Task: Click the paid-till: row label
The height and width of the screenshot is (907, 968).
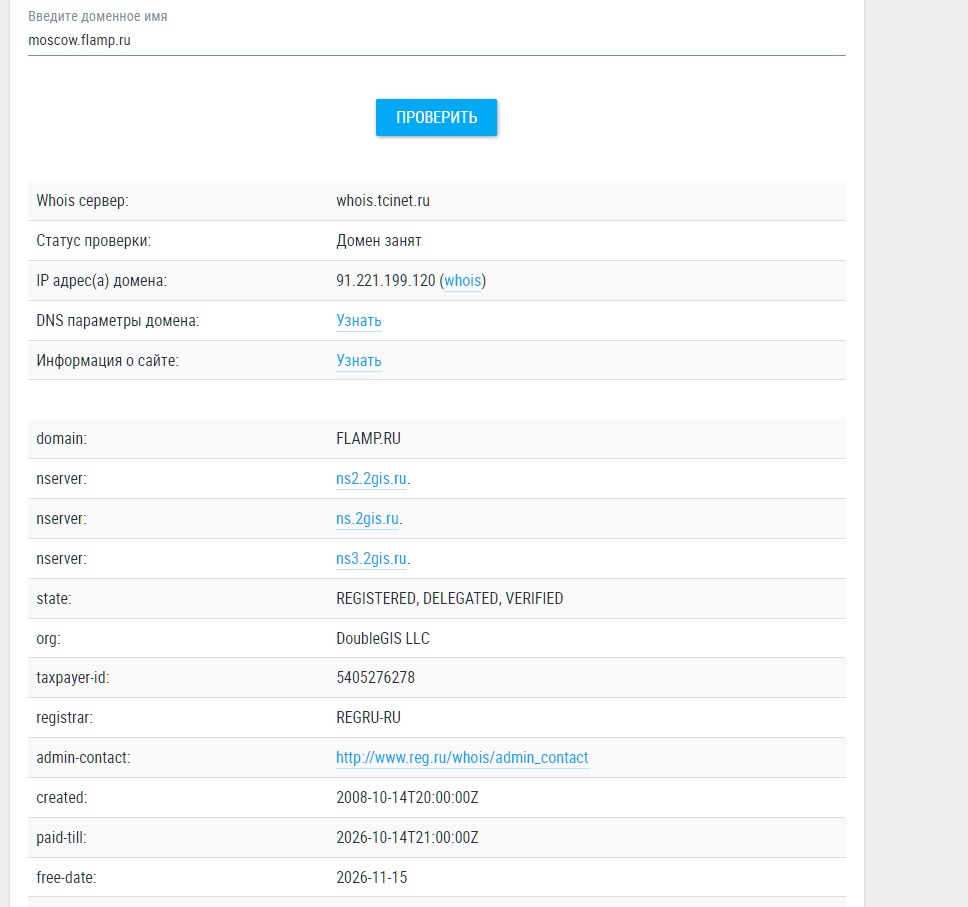Action: (x=61, y=838)
